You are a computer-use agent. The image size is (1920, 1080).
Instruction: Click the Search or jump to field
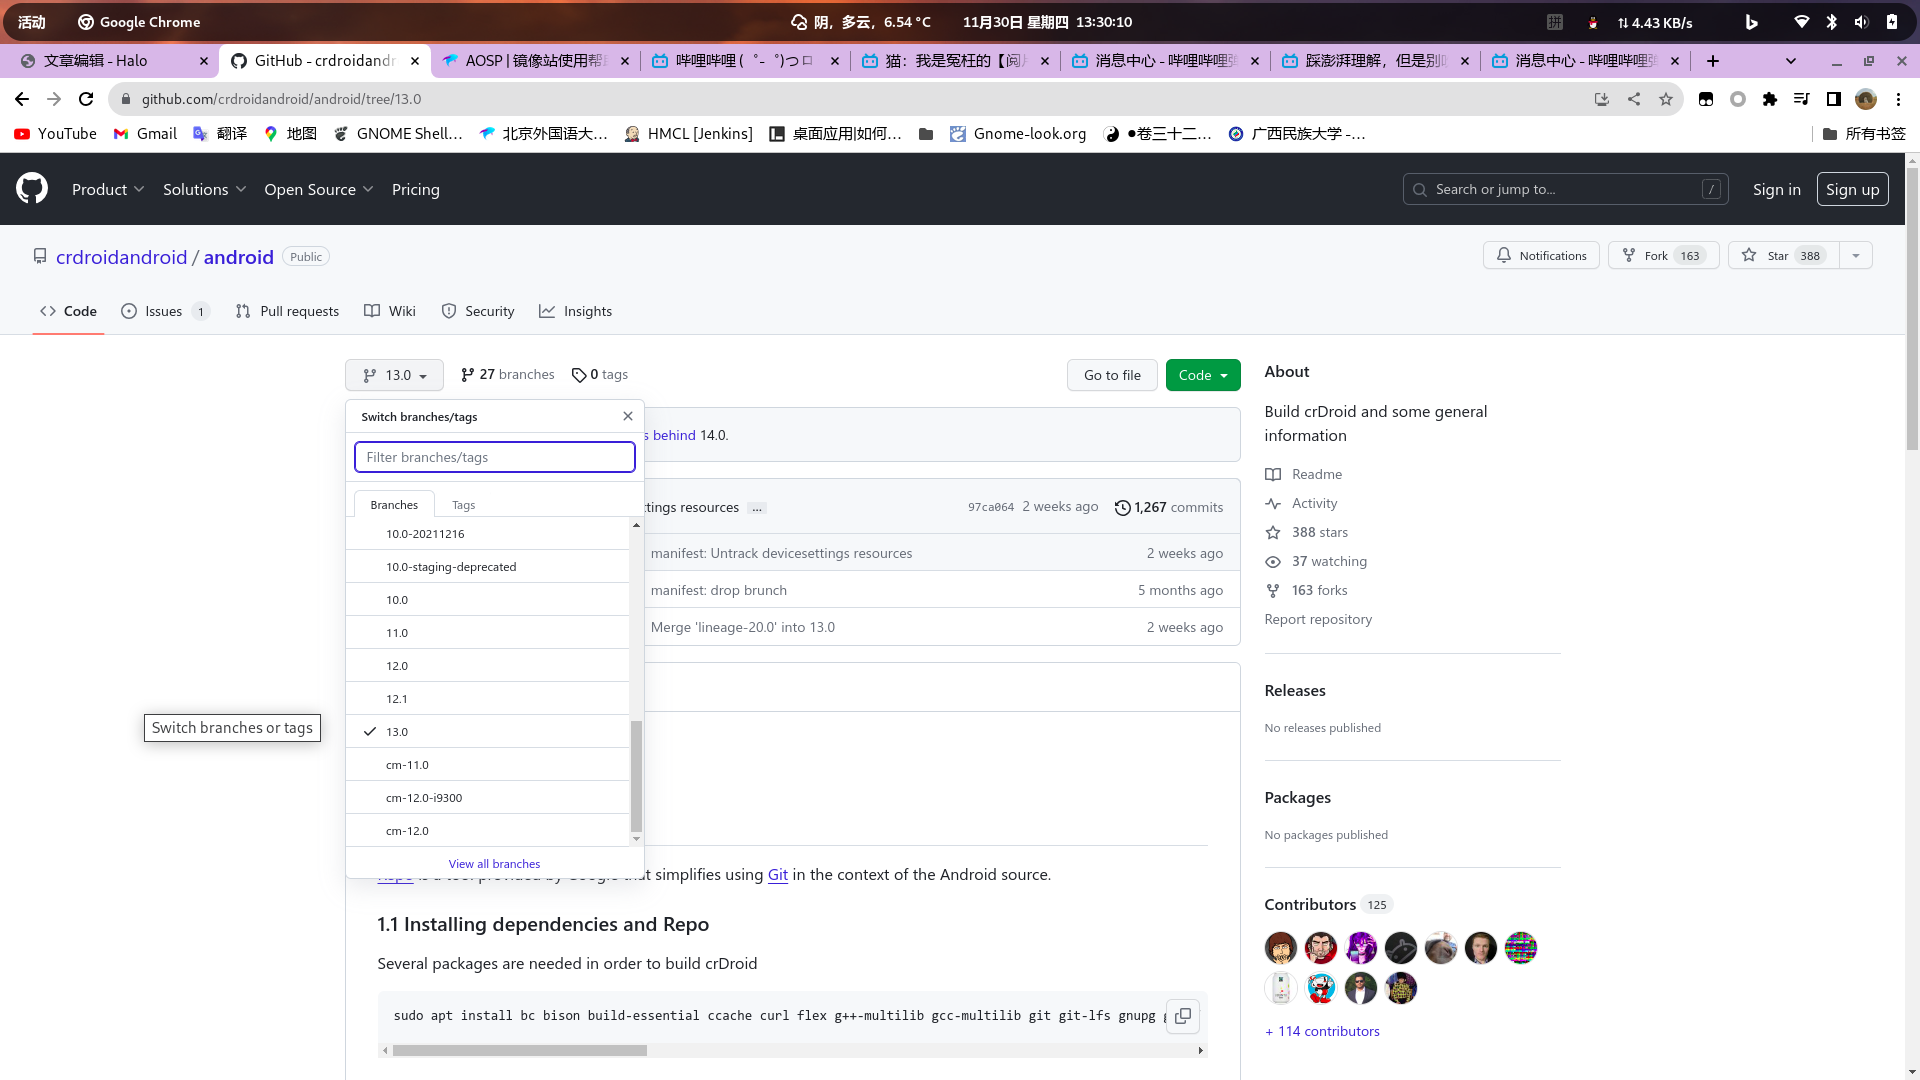click(1565, 189)
